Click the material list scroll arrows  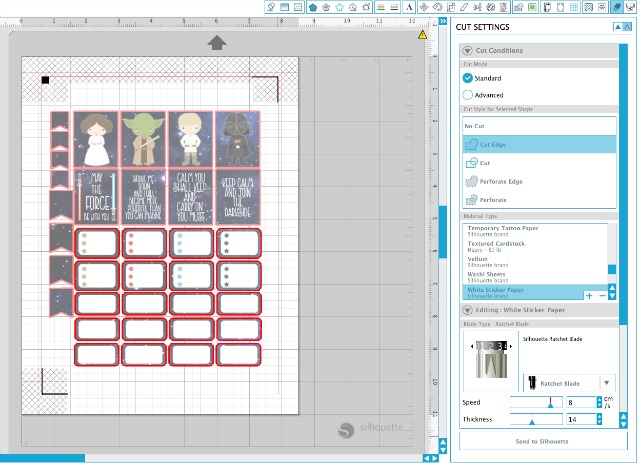(x=612, y=292)
